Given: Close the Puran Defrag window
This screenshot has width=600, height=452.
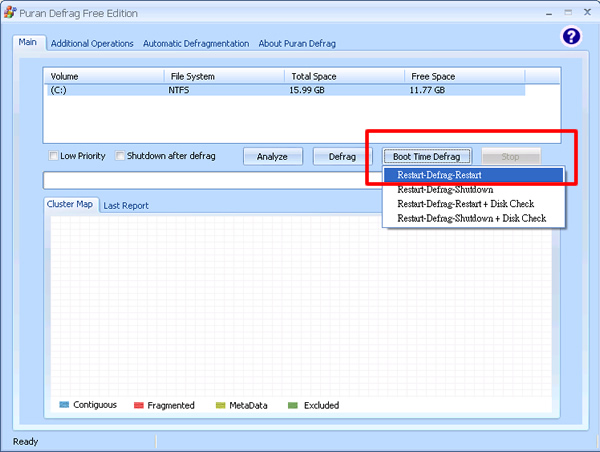Looking at the screenshot, I should pyautogui.click(x=587, y=12).
